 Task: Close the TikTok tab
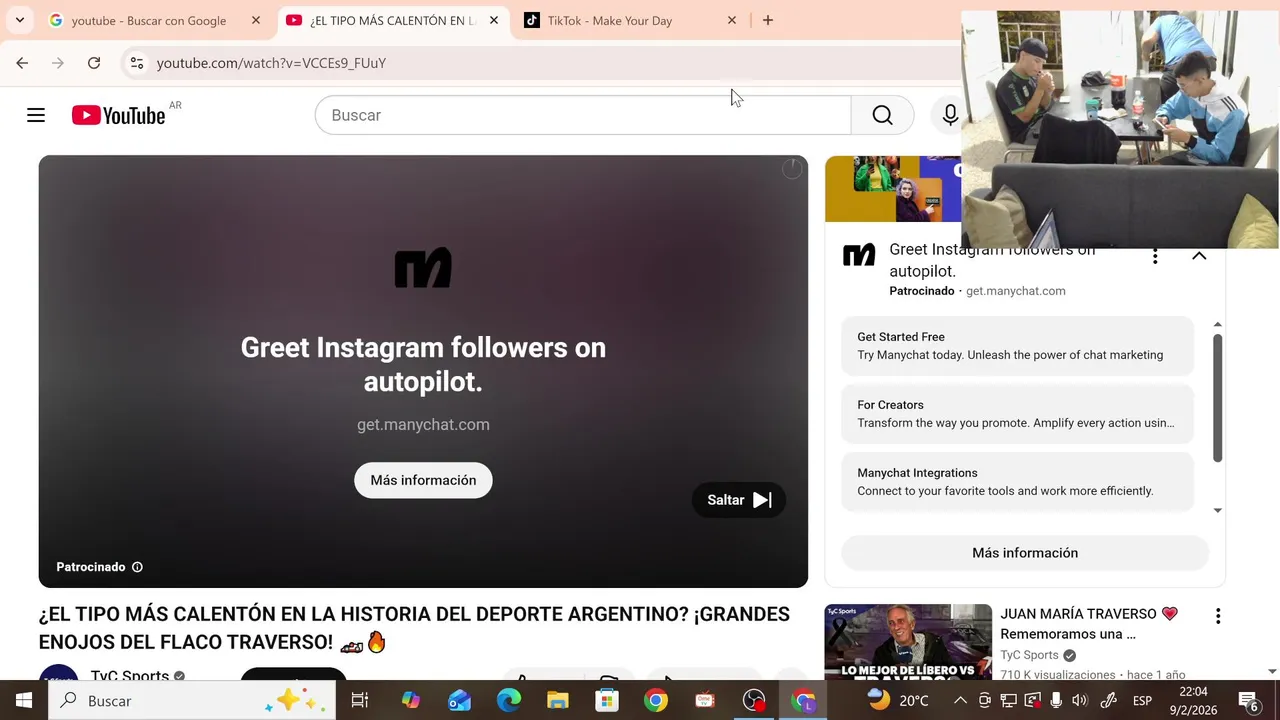(732, 20)
